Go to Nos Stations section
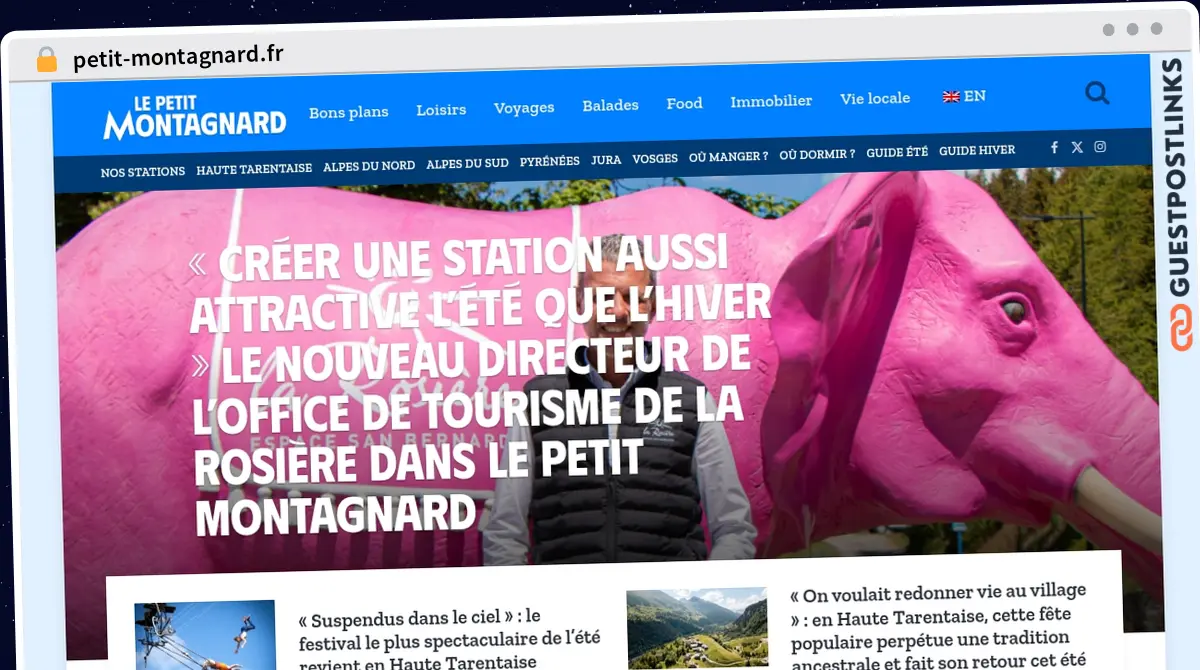Screen dimensions: 1200x670 click(x=143, y=172)
